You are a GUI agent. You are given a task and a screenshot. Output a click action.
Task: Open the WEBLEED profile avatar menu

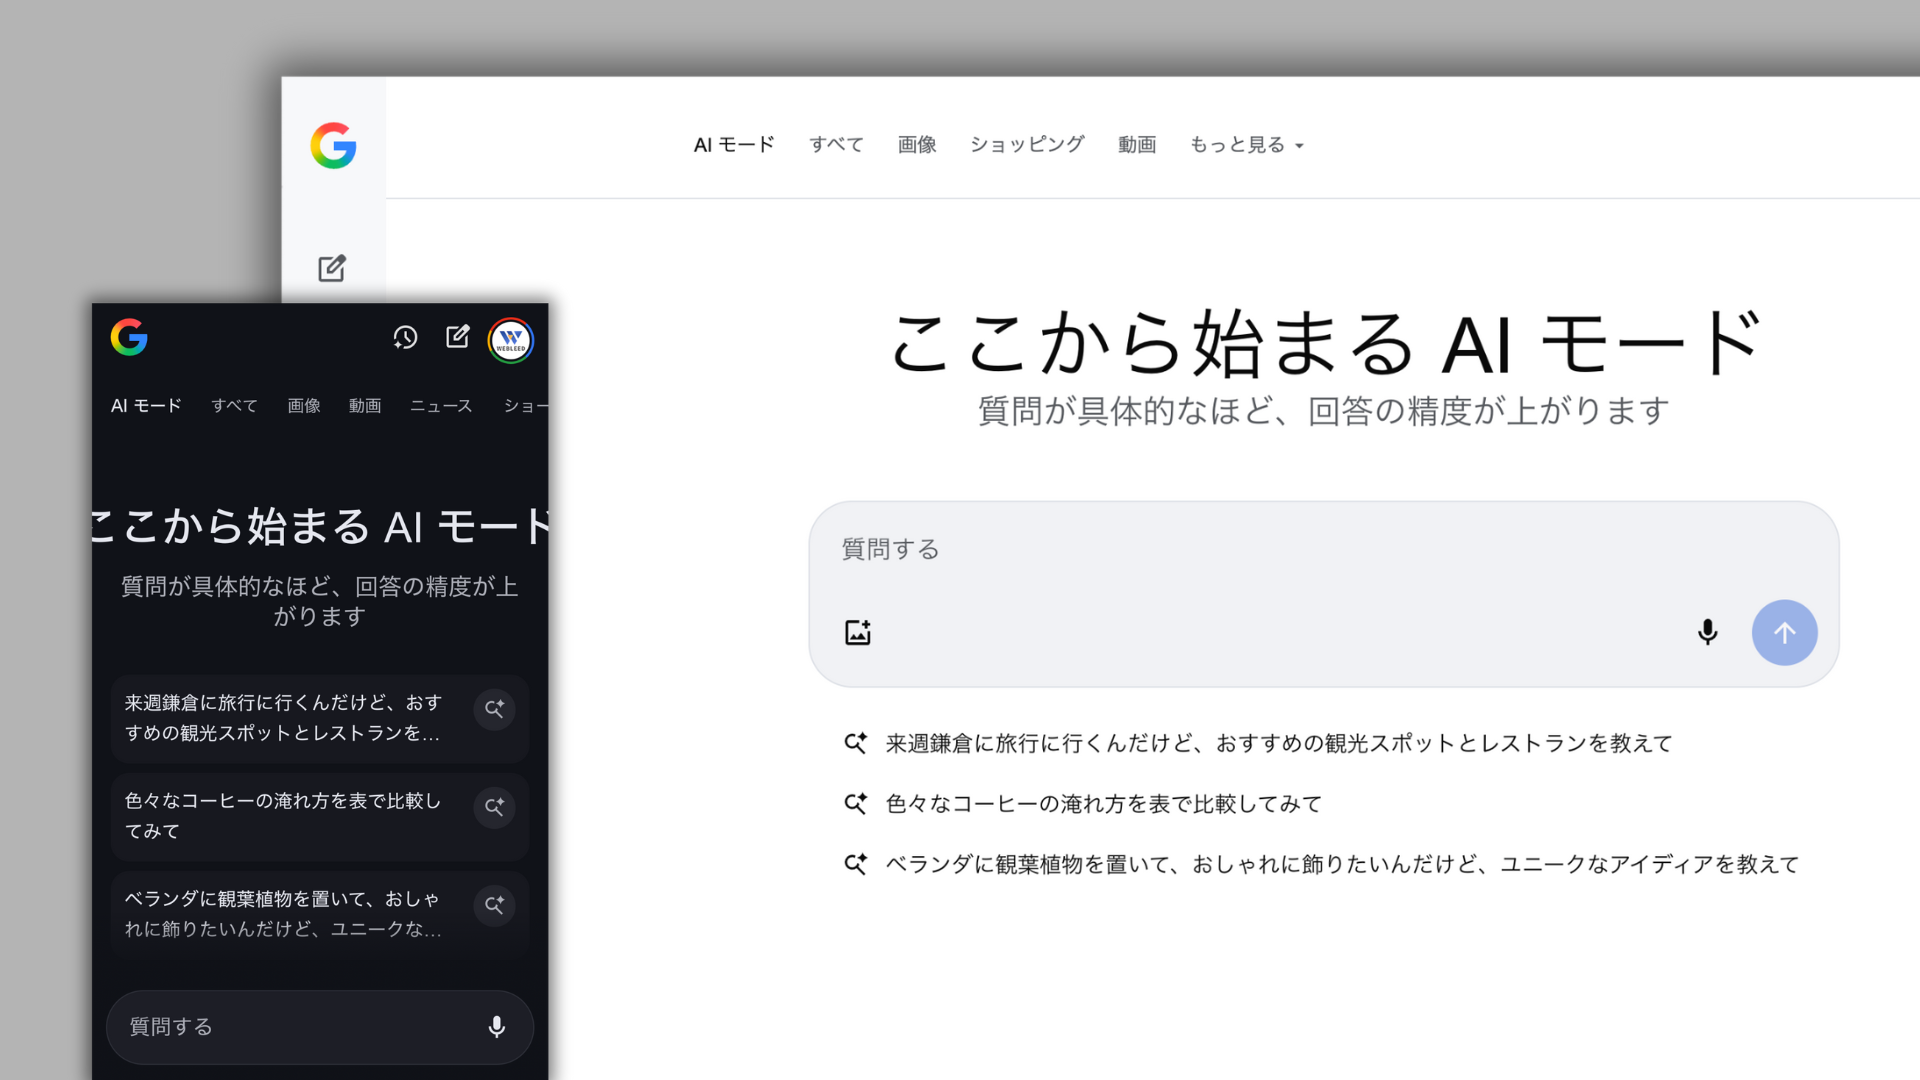(511, 340)
